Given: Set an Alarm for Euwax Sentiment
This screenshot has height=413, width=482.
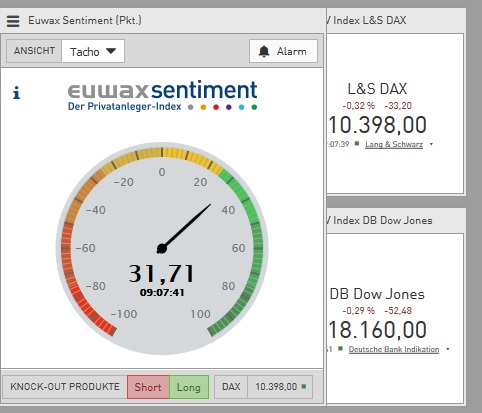Looking at the screenshot, I should 283,51.
